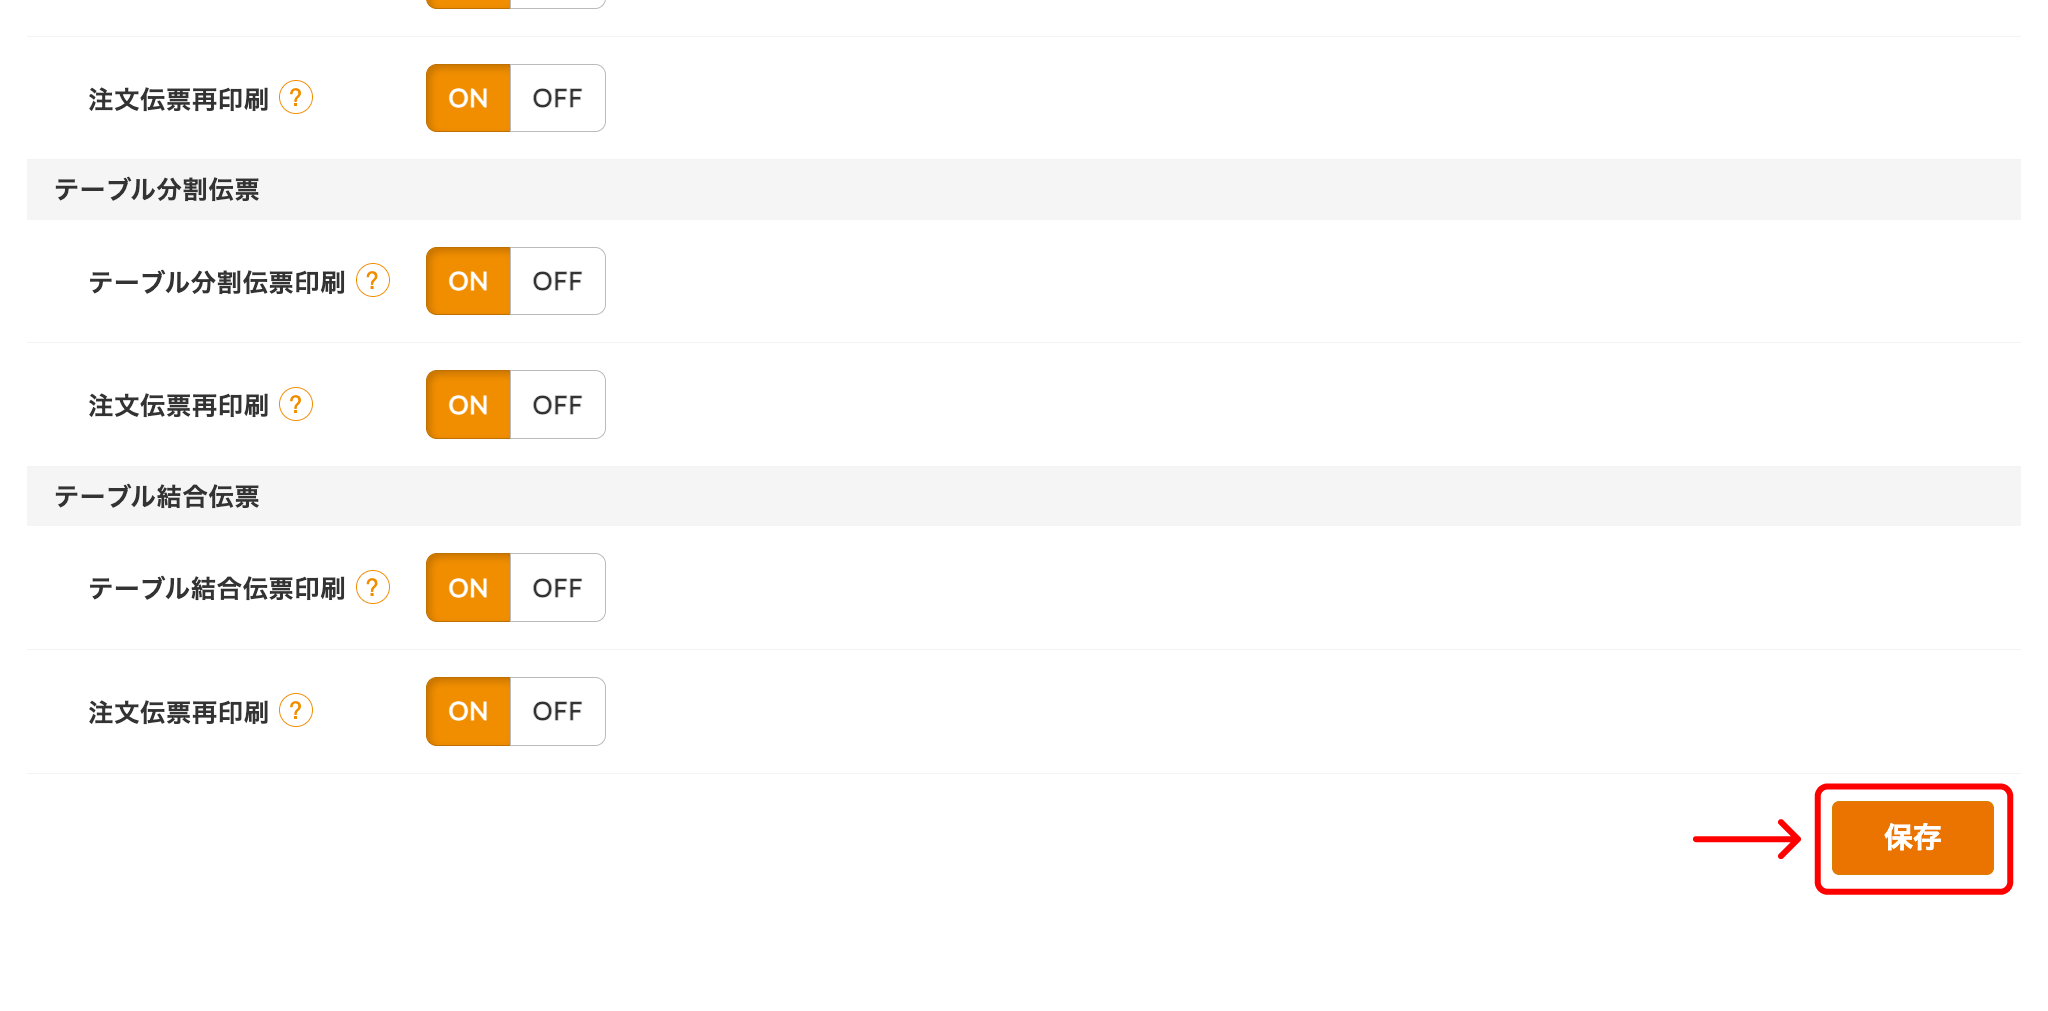2048x1011 pixels.
Task: Turn OFF 注文伝票再印刷 in the テーブル結合伝票 section
Action: tap(557, 711)
